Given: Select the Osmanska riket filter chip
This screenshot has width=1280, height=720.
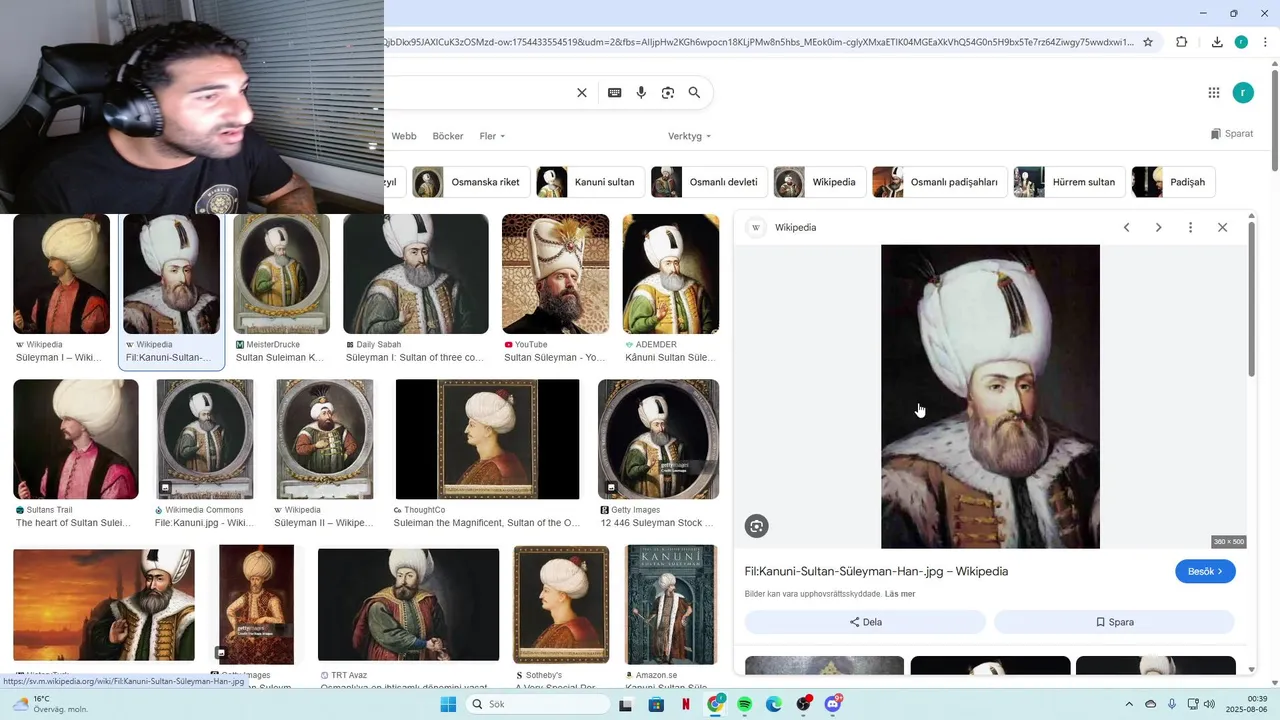Looking at the screenshot, I should tap(469, 182).
